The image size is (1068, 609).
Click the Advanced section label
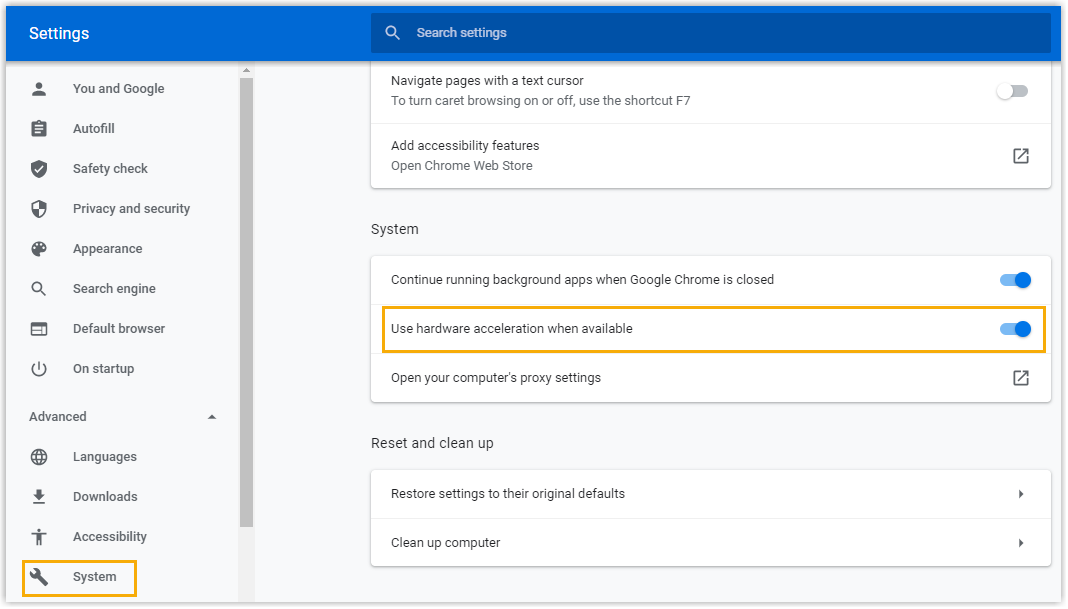click(x=58, y=417)
